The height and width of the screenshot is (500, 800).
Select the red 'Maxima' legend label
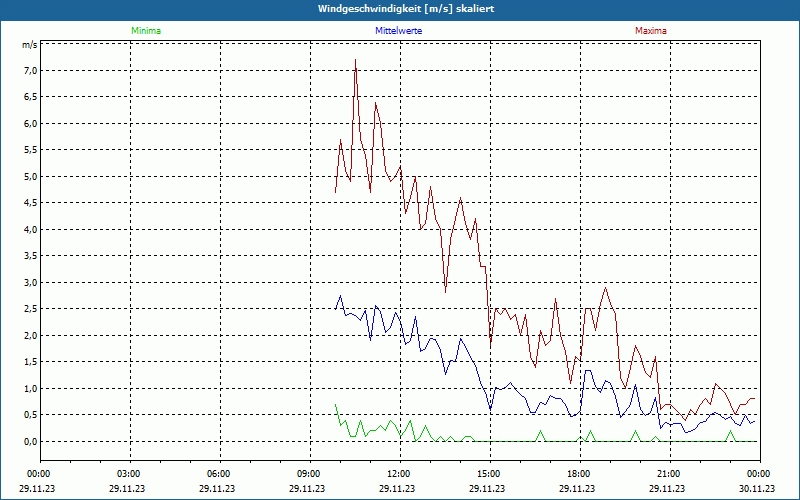651,31
